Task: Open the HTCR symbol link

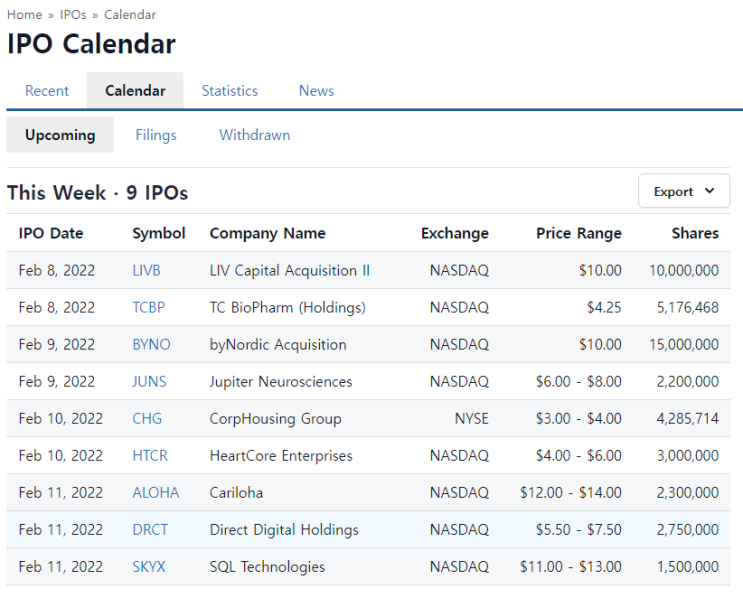Action: [150, 455]
